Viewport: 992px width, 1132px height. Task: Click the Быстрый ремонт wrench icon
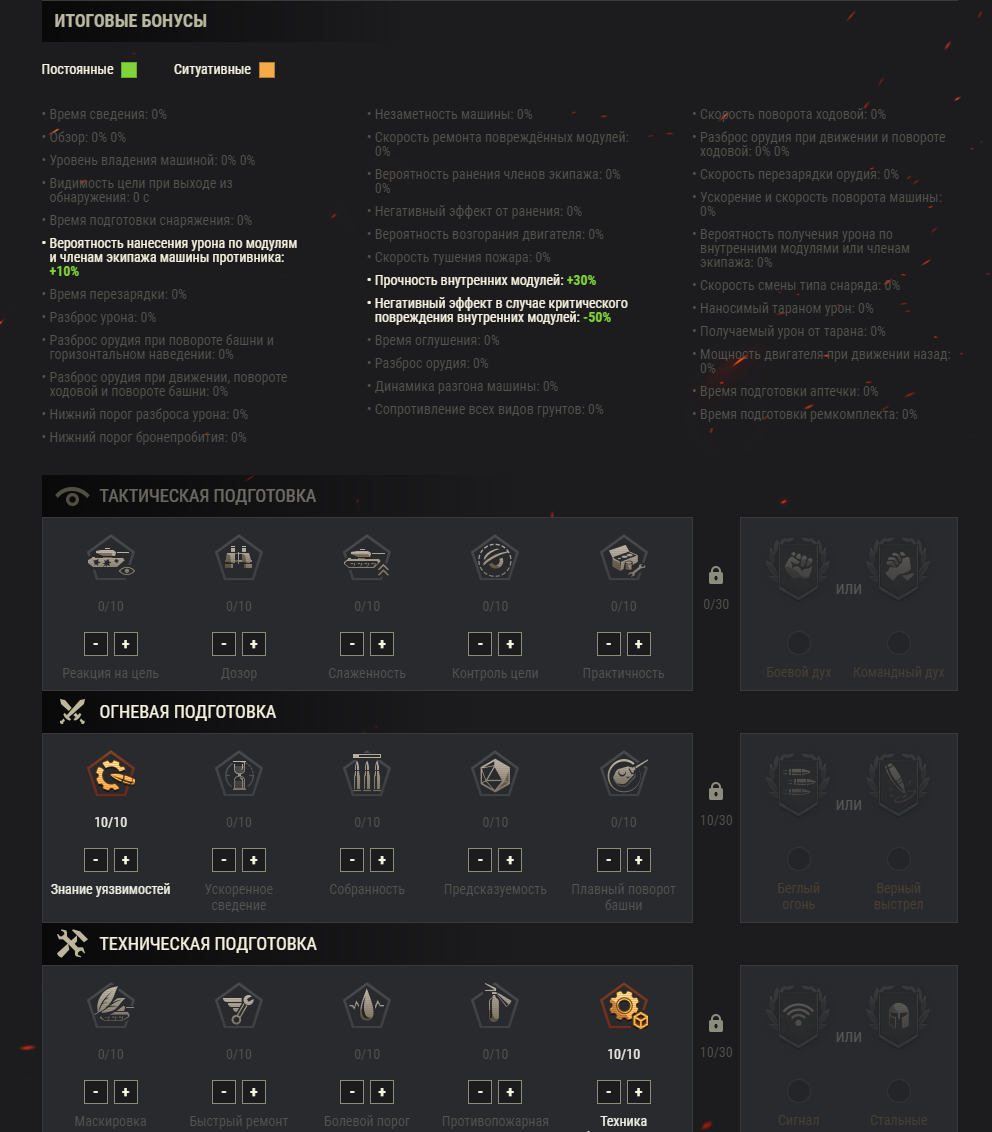239,1006
